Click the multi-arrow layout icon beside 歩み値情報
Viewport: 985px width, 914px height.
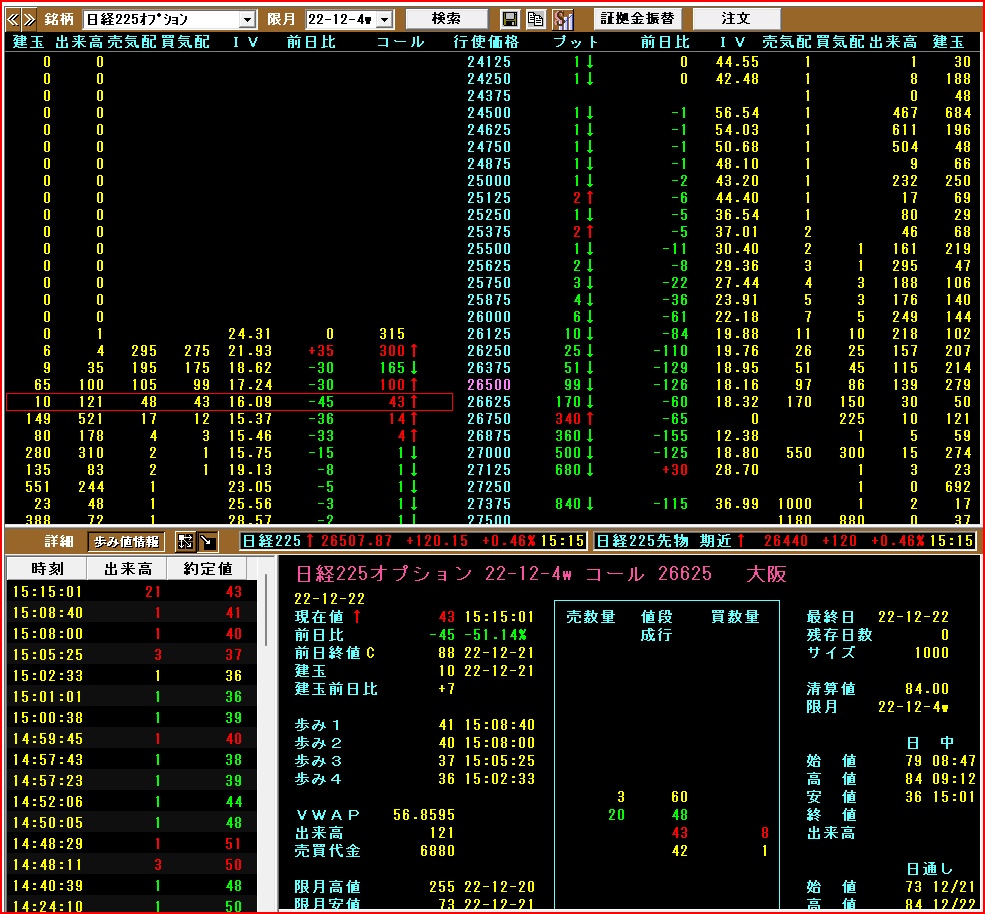click(185, 542)
